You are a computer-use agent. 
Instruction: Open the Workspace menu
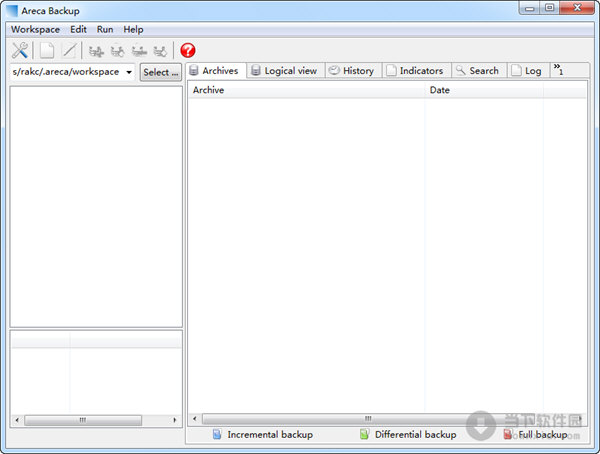pyautogui.click(x=35, y=29)
